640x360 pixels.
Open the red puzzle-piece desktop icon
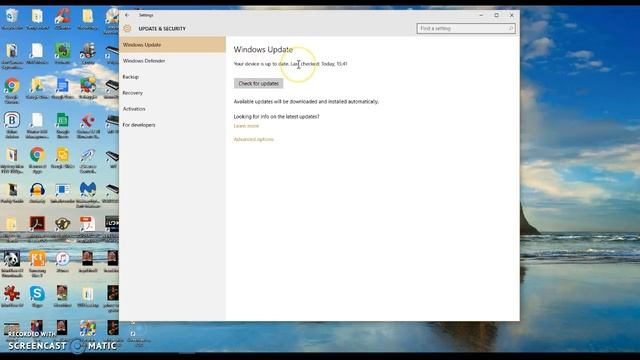pos(12,294)
